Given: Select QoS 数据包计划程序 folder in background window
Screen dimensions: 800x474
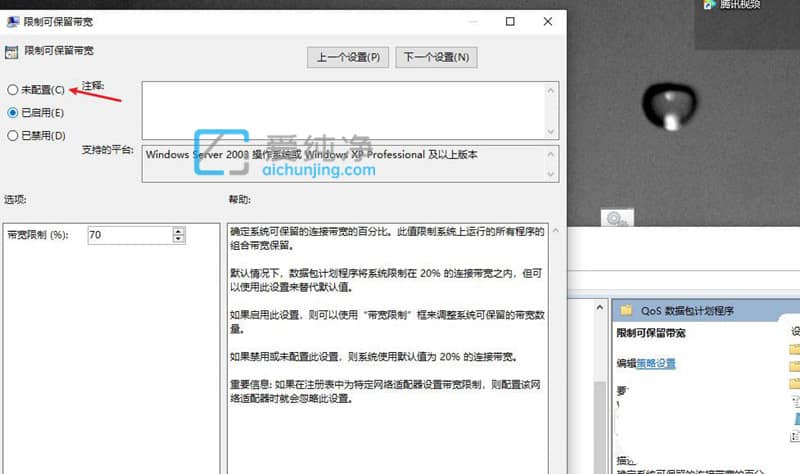Looking at the screenshot, I should pos(687,311).
